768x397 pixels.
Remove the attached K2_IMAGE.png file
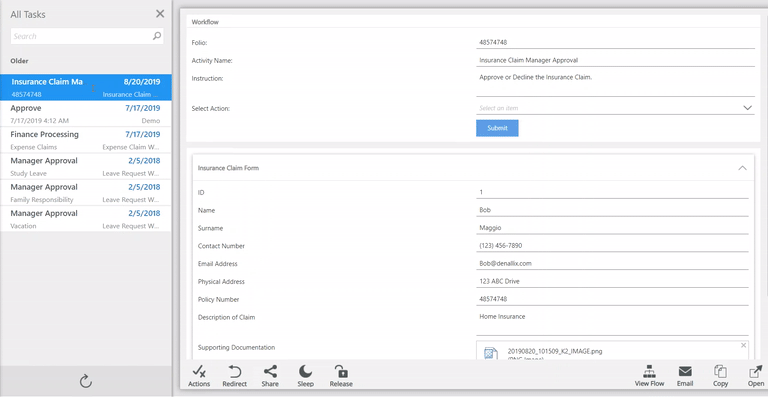tap(744, 346)
